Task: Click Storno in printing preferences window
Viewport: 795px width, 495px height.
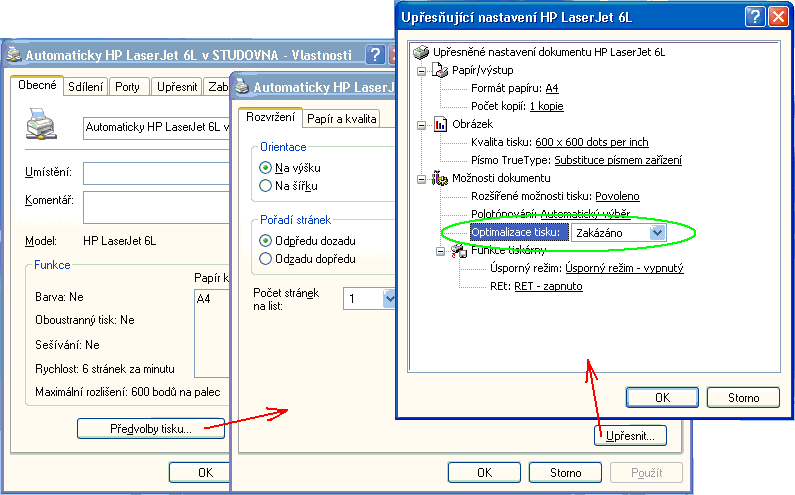Action: [x=565, y=473]
